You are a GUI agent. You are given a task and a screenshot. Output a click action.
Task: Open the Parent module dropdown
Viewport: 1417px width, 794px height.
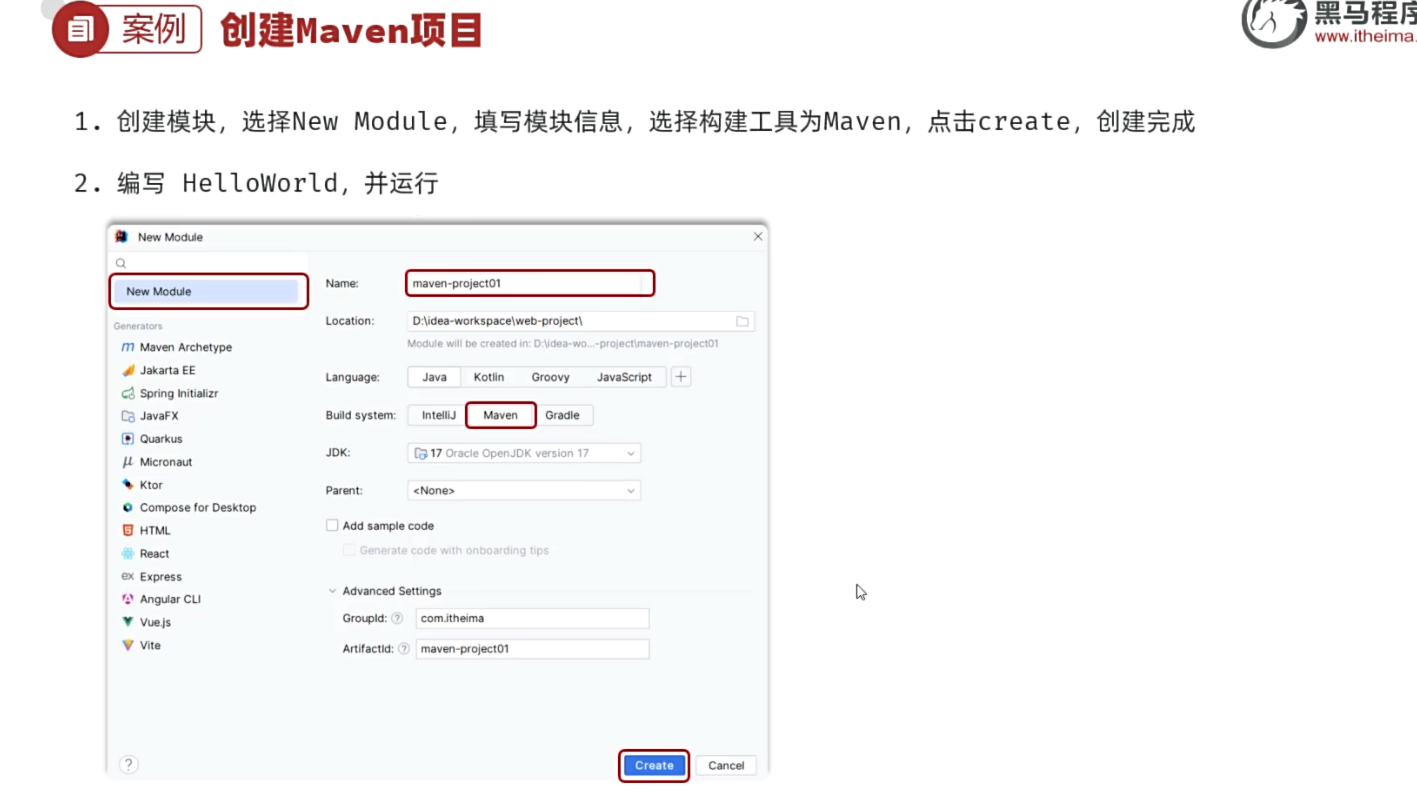click(524, 491)
